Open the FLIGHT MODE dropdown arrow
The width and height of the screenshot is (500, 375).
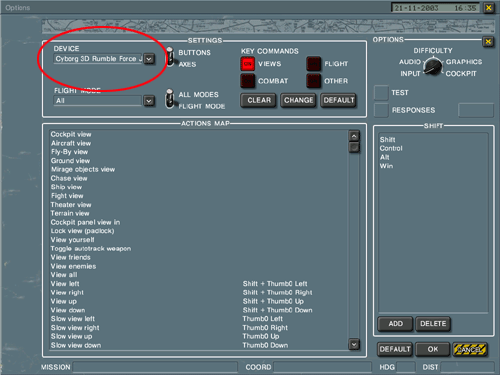click(x=149, y=101)
